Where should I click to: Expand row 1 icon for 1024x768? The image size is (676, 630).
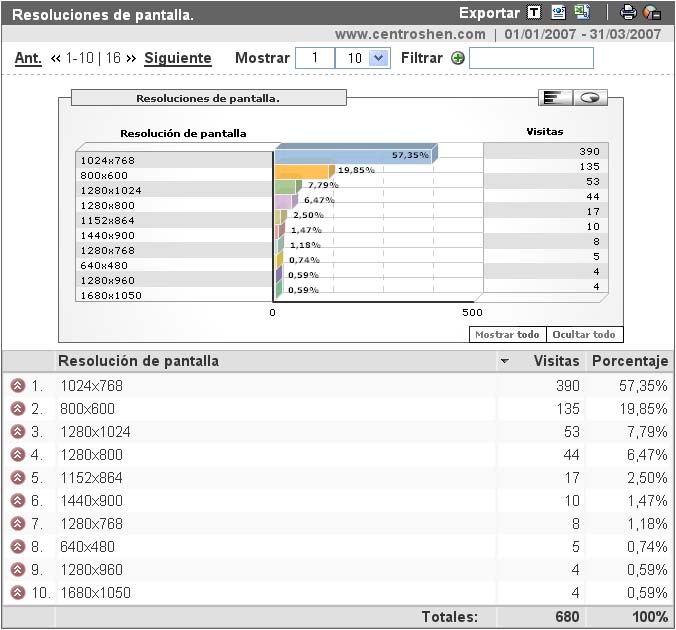(17, 385)
